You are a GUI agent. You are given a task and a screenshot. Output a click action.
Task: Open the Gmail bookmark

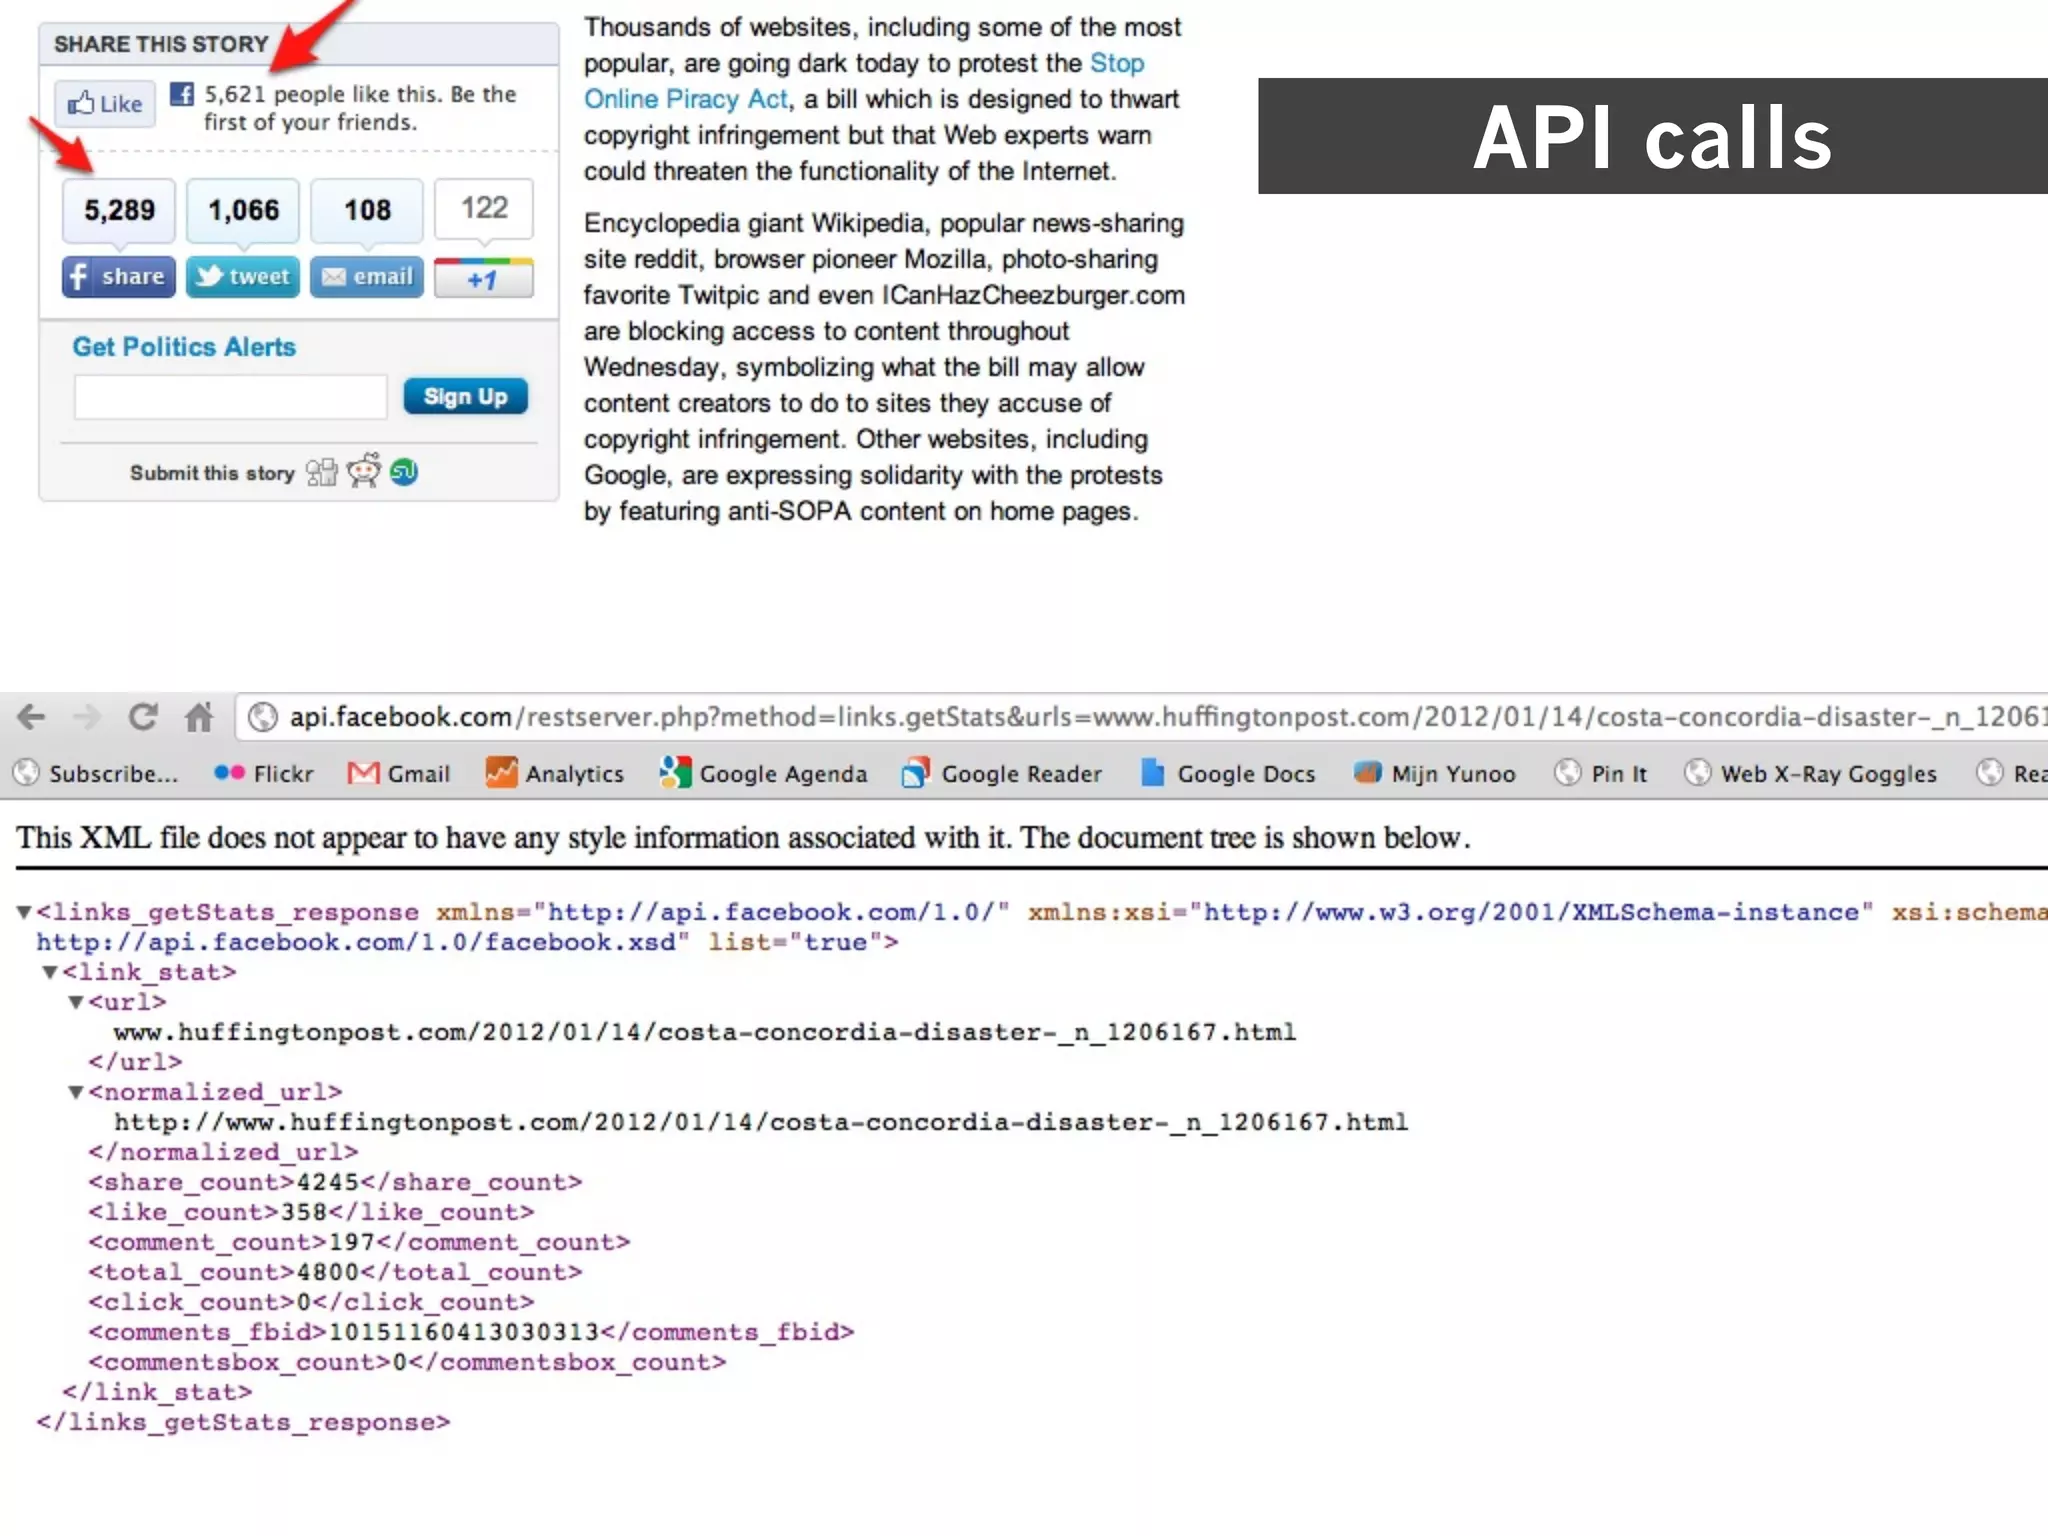pos(399,773)
